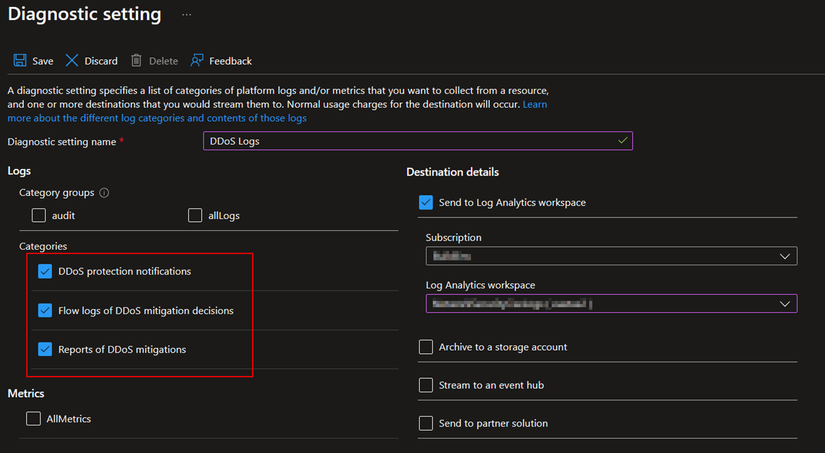Follow the Learn more about log categories link
The image size is (825, 453).
point(157,118)
